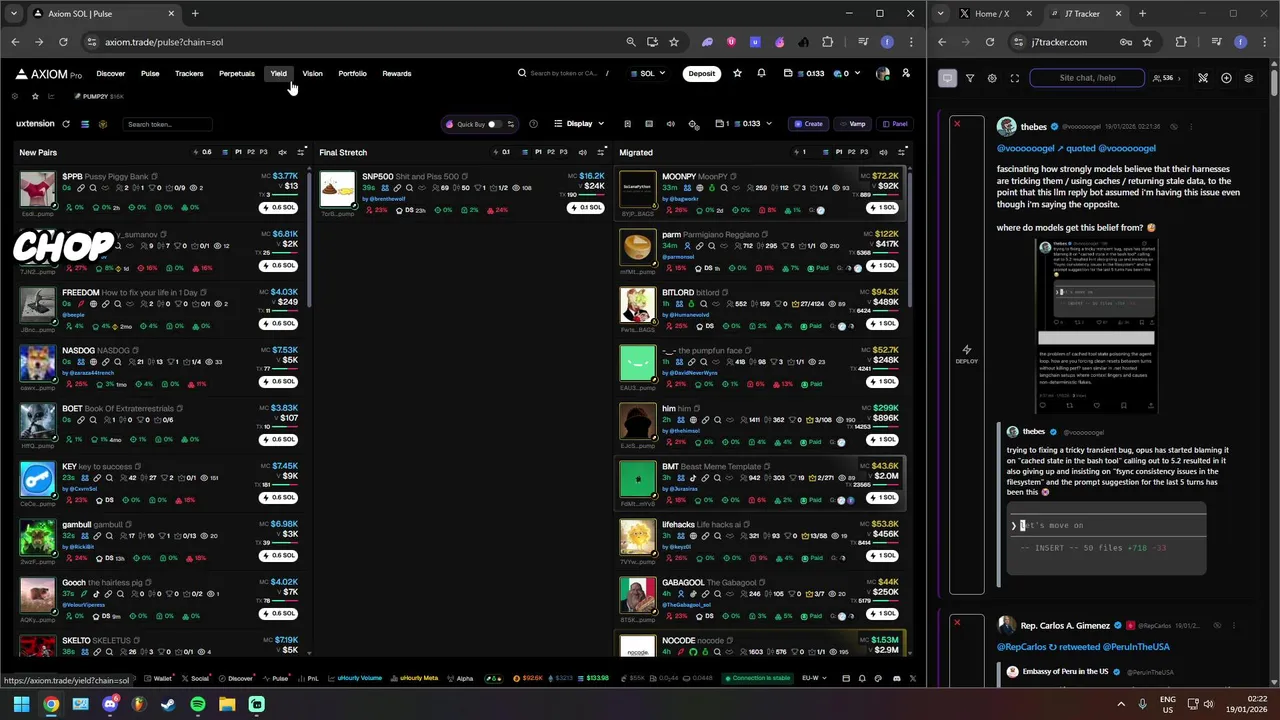Open the notifications bell in Axiom header

coord(761,73)
